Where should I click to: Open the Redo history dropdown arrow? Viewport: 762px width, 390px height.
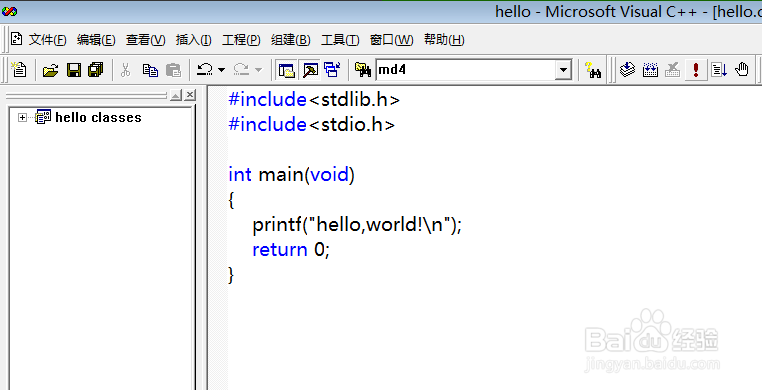tap(259, 70)
